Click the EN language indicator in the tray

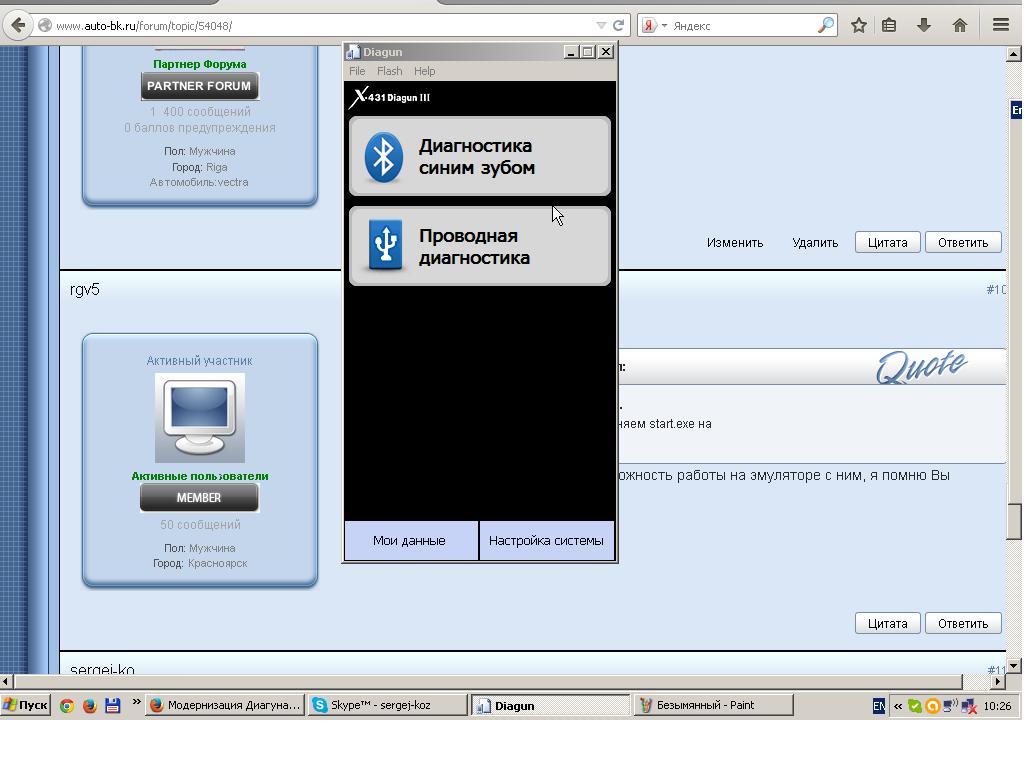point(879,706)
